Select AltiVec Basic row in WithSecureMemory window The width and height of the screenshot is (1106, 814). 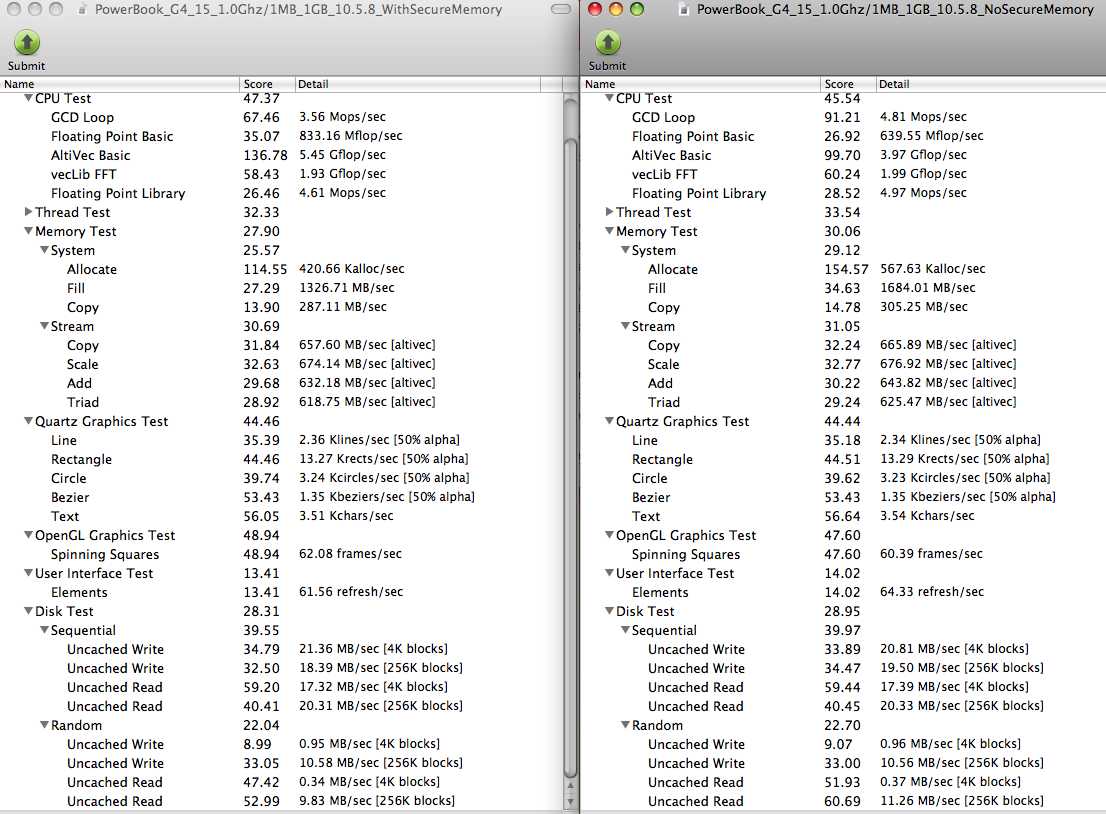281,155
